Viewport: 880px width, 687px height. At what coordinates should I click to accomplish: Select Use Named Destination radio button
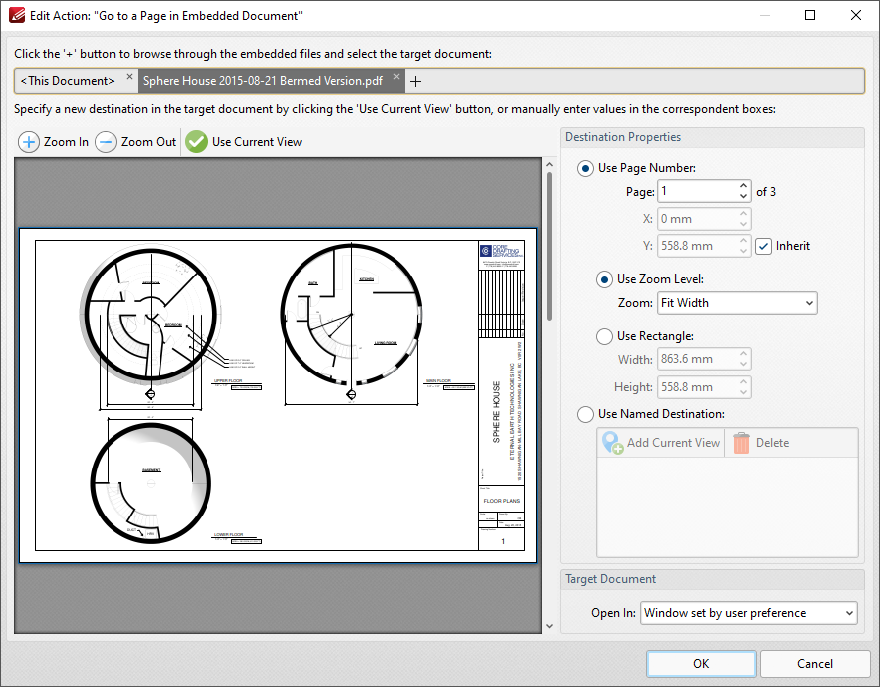(585, 414)
